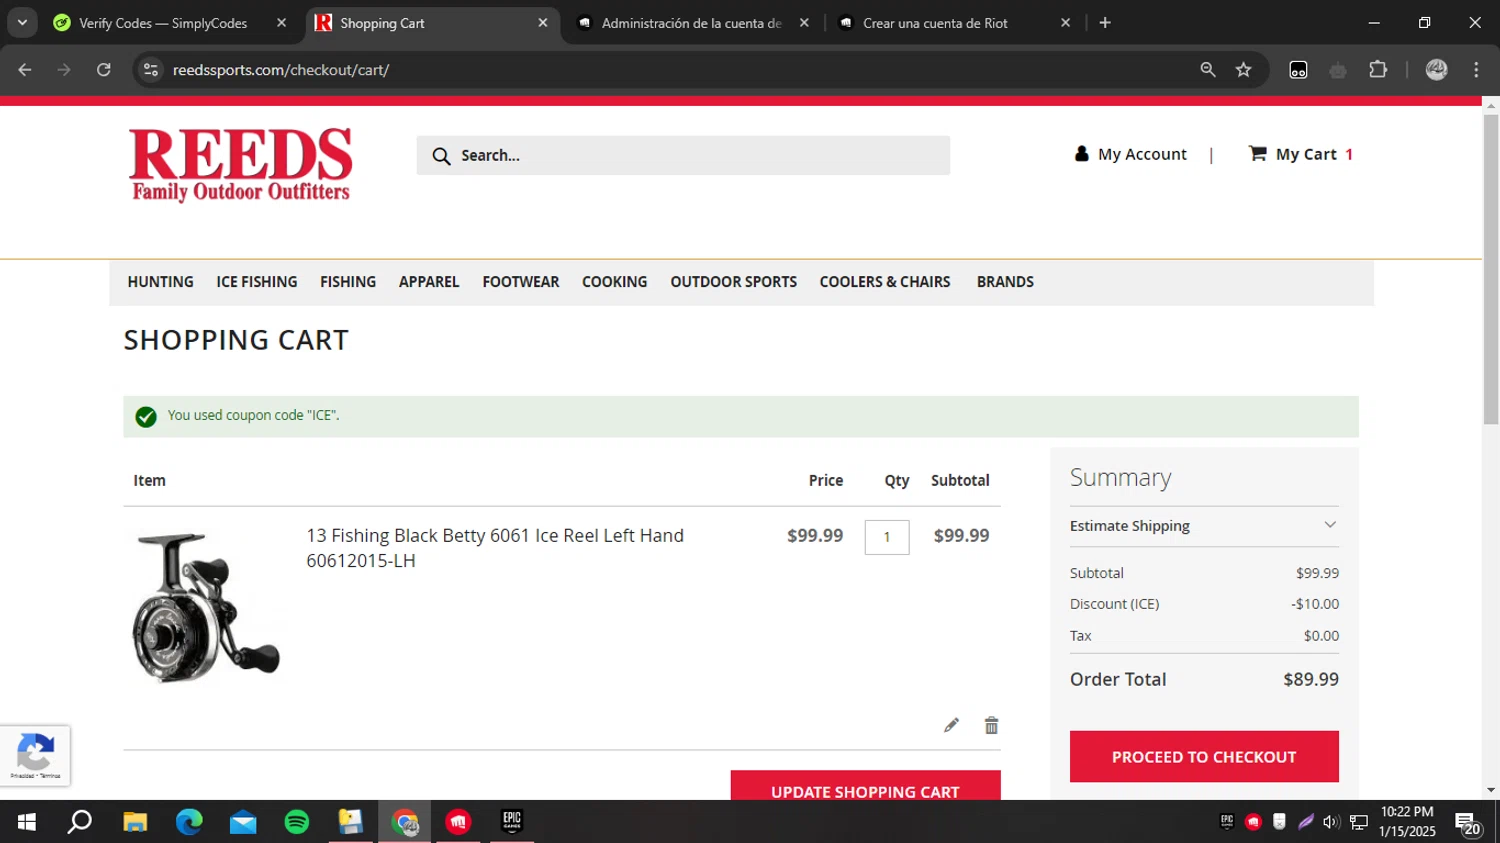Go back with the browser back arrow
The height and width of the screenshot is (843, 1500).
[x=25, y=70]
